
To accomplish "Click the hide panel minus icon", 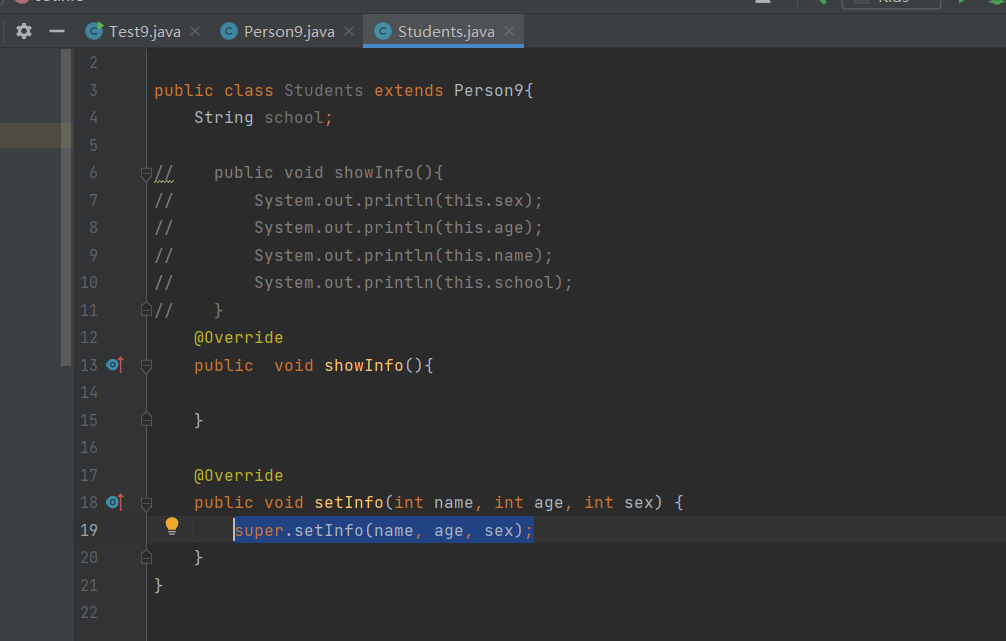I will click(x=57, y=31).
